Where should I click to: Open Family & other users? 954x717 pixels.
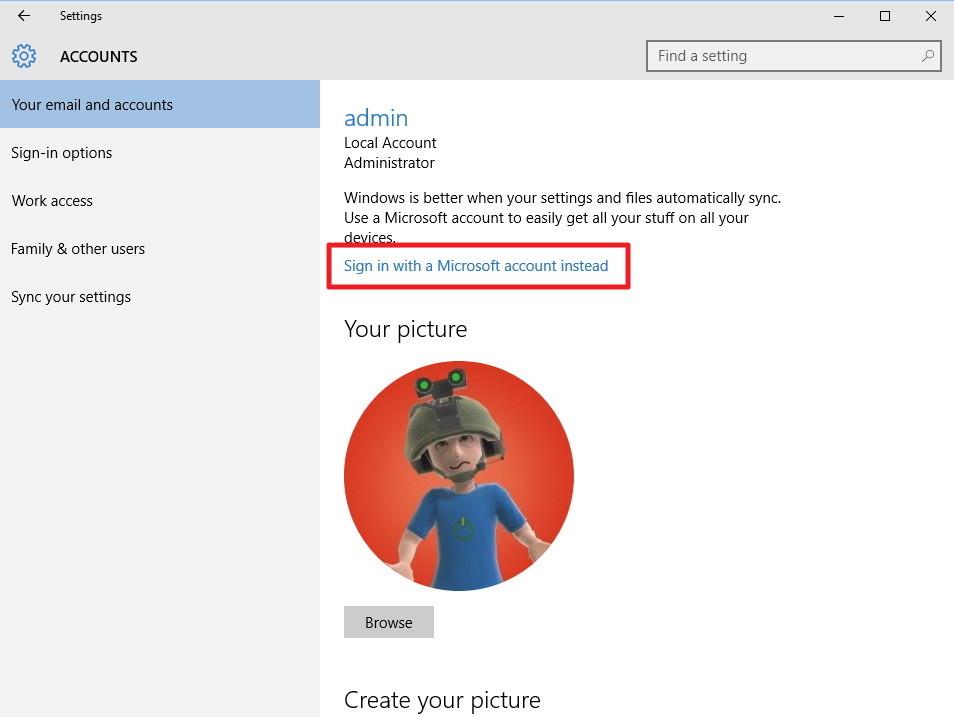point(78,249)
